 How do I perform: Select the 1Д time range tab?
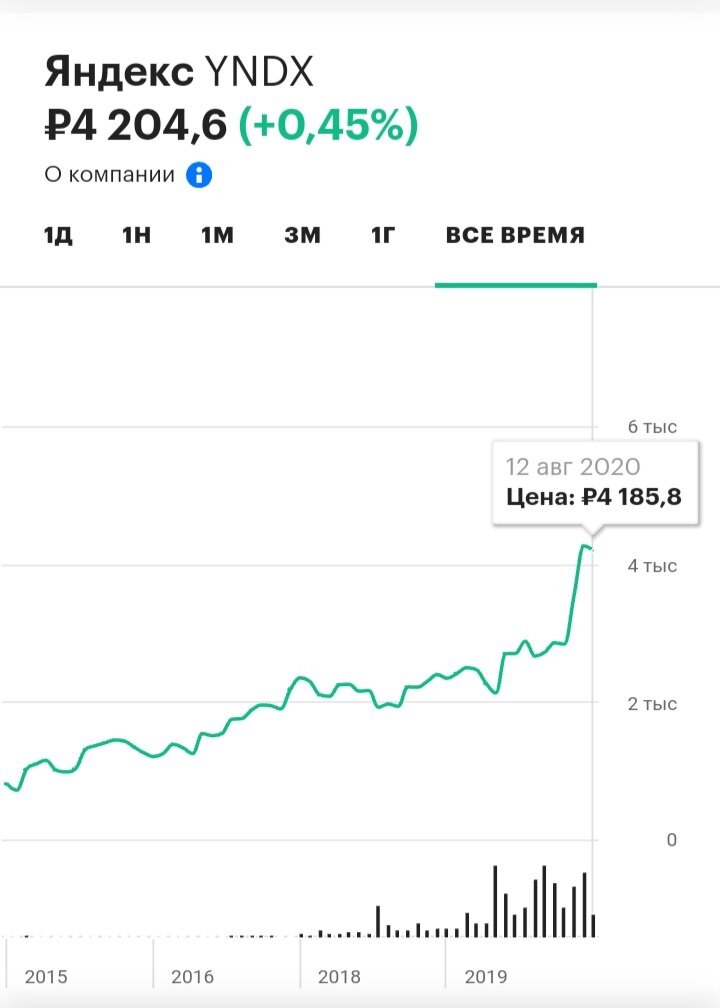(58, 235)
